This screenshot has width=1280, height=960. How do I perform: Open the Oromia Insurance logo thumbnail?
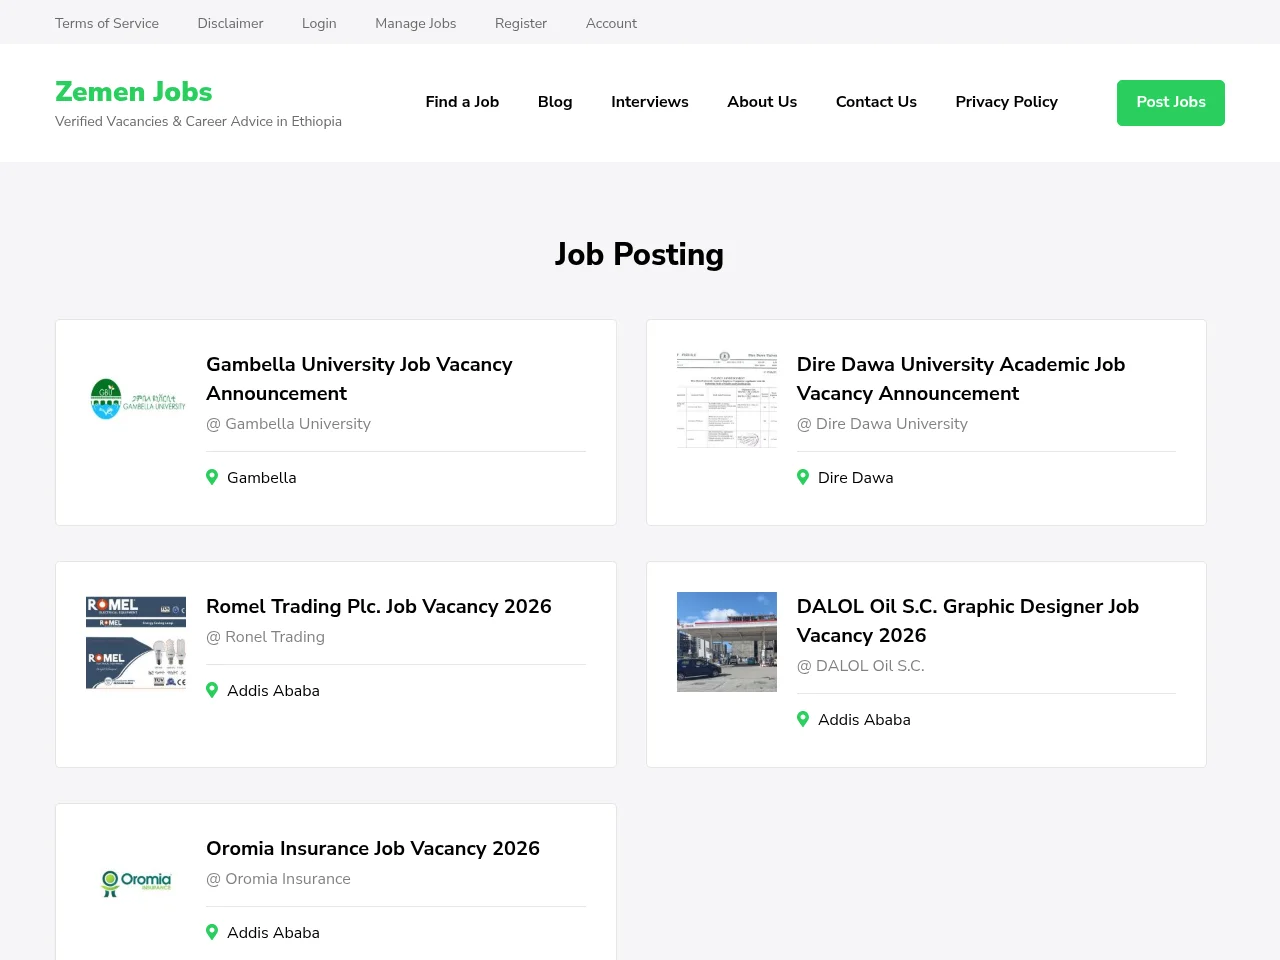136,884
